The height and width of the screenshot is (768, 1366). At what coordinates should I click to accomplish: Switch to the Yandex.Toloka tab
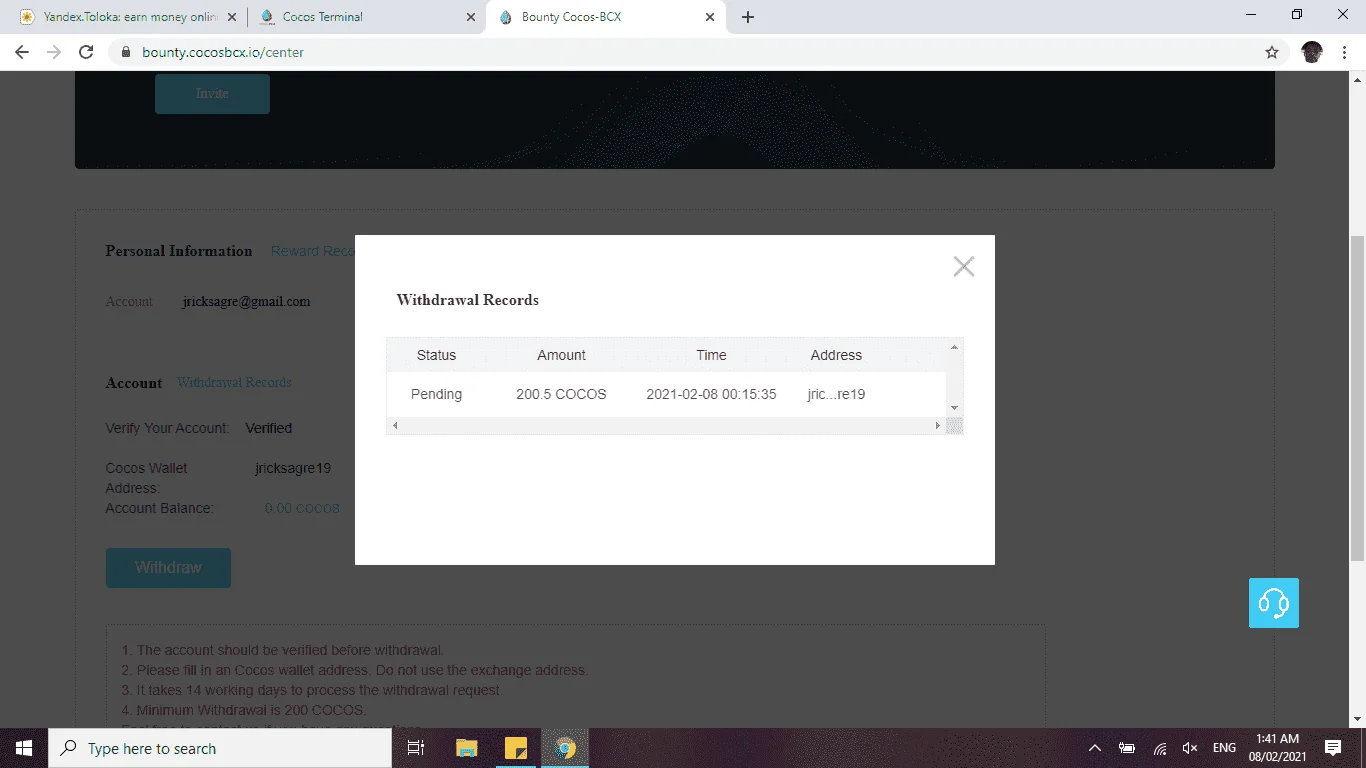(128, 17)
